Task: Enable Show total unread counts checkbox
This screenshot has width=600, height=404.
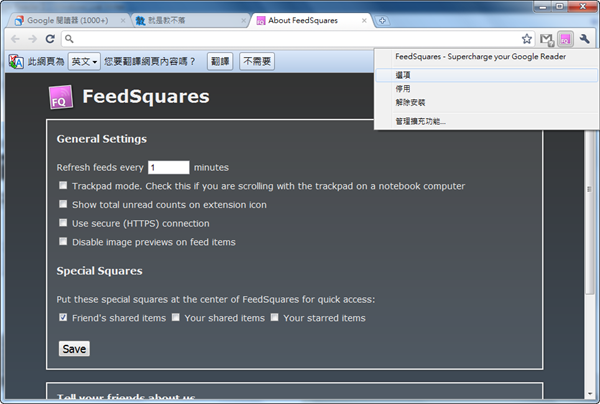Action: [x=63, y=204]
